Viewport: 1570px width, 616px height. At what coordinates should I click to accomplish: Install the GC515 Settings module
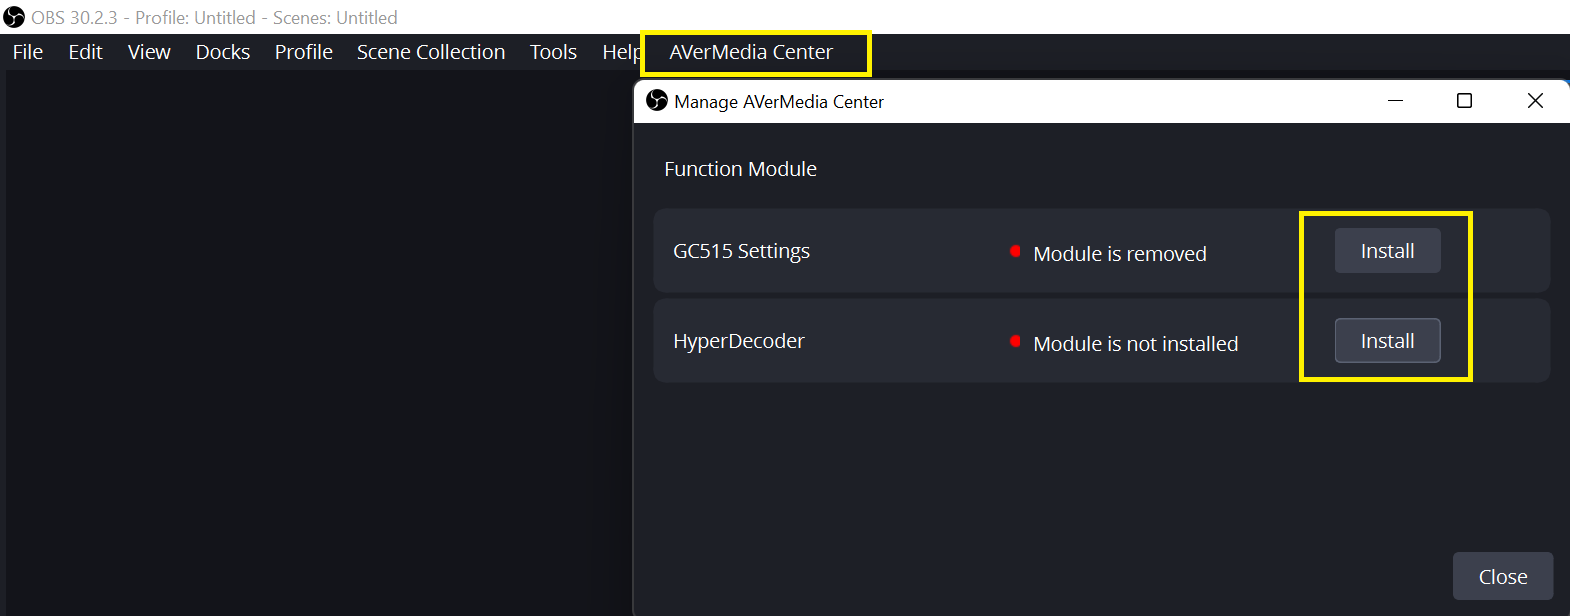[1387, 251]
